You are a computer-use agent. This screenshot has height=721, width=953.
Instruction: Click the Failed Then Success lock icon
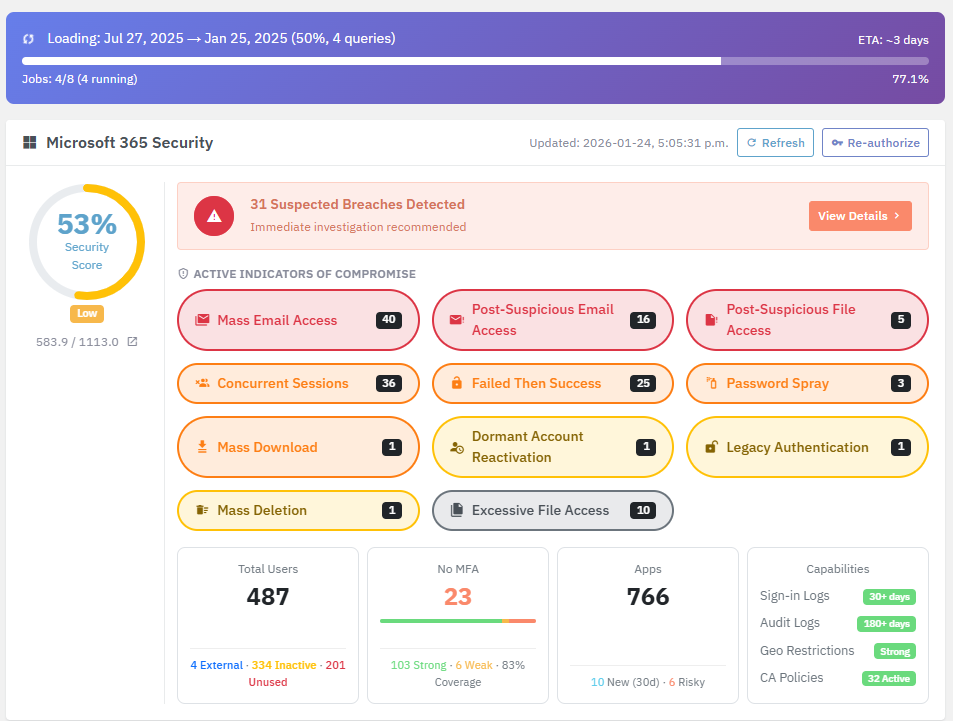coord(458,383)
